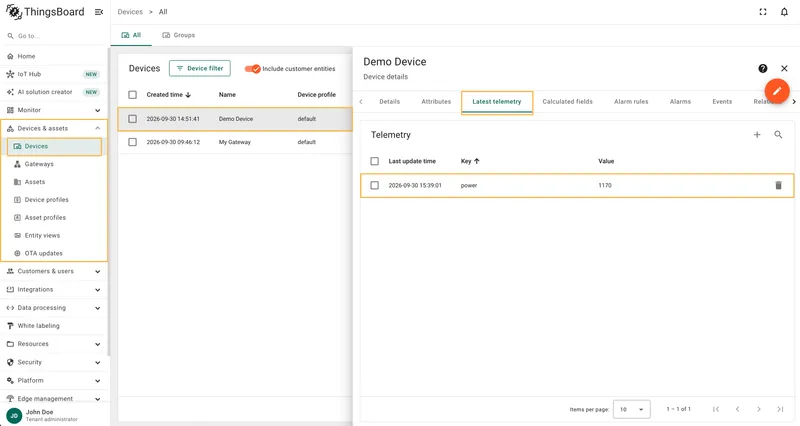Toggle fullscreen mode icon
This screenshot has height=426, width=800.
coord(763,12)
